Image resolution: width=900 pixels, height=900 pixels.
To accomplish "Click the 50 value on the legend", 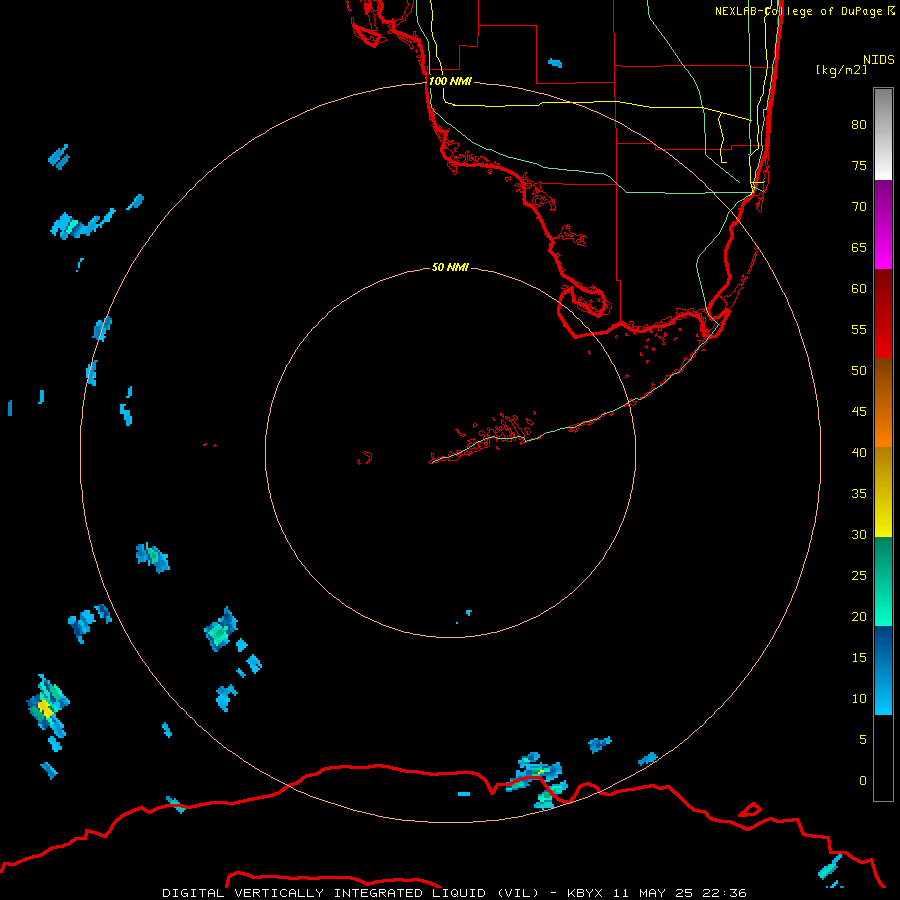I will click(x=859, y=371).
